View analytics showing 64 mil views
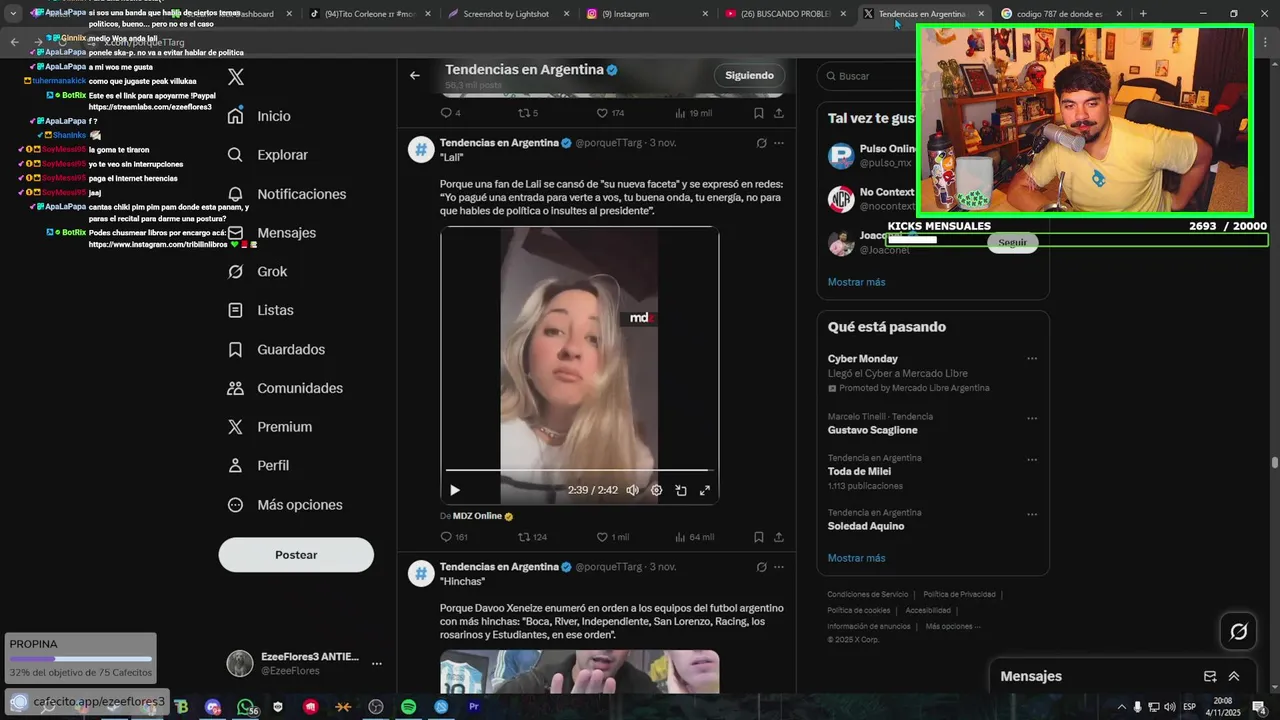The height and width of the screenshot is (720, 1280). pyautogui.click(x=695, y=537)
